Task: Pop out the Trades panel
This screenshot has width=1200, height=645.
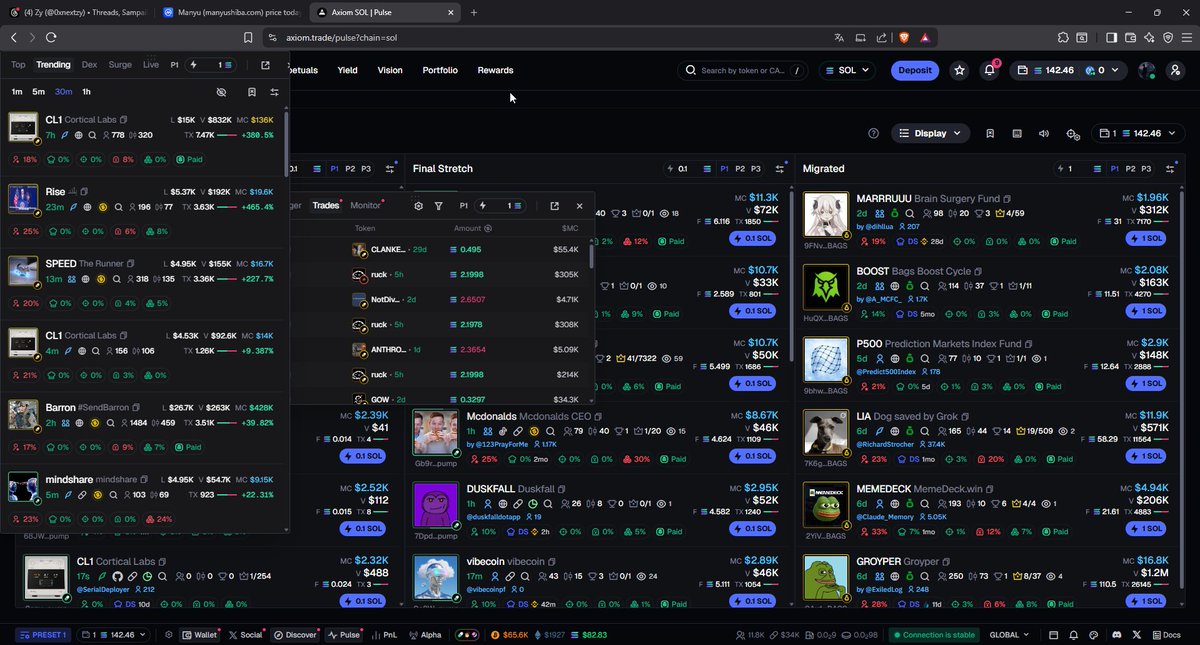Action: [x=554, y=205]
